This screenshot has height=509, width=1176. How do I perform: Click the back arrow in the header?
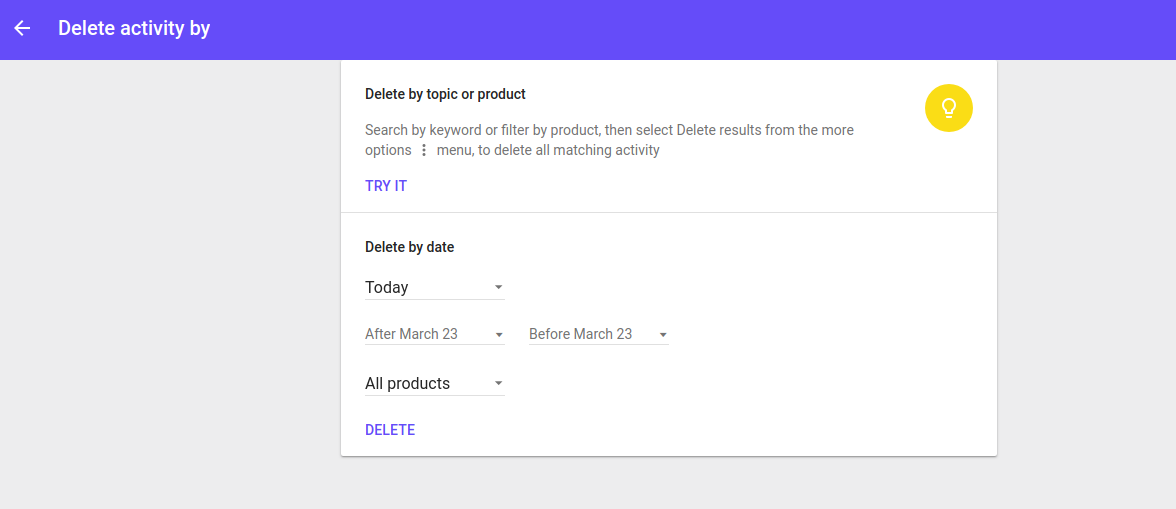coord(22,28)
